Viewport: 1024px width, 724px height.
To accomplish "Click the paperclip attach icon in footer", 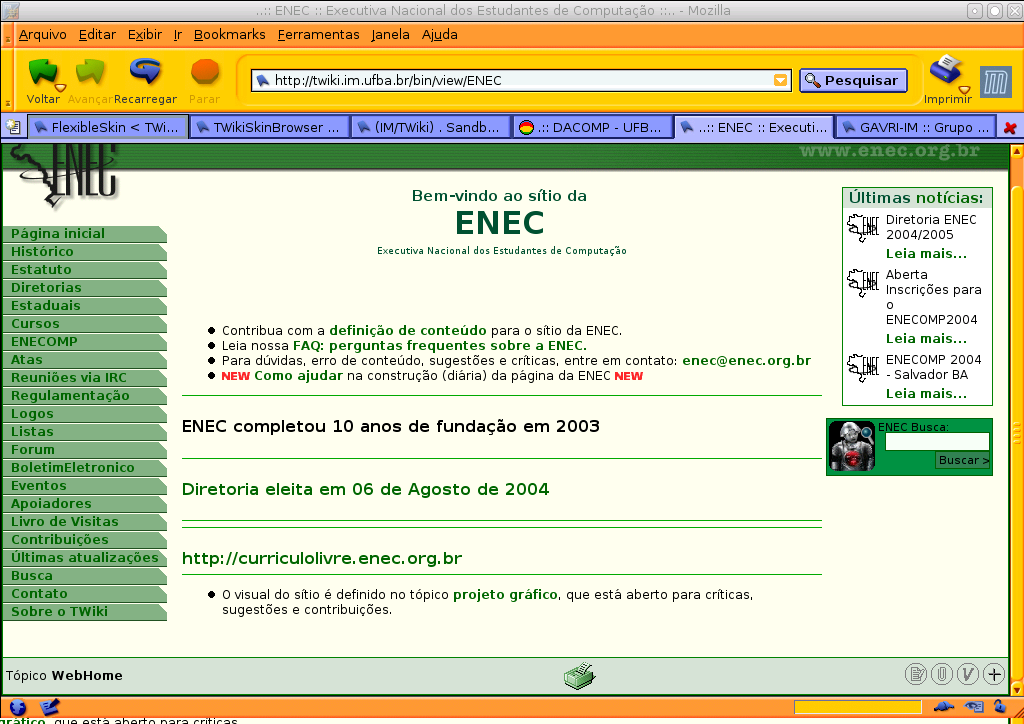I will pos(941,674).
